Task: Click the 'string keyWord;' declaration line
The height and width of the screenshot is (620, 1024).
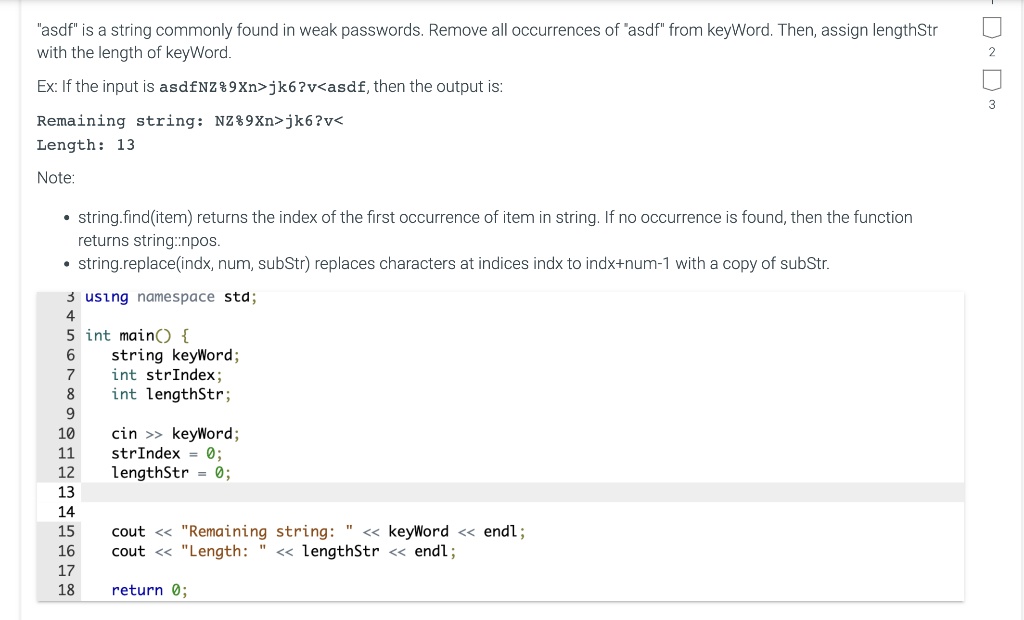Action: pyautogui.click(x=175, y=355)
